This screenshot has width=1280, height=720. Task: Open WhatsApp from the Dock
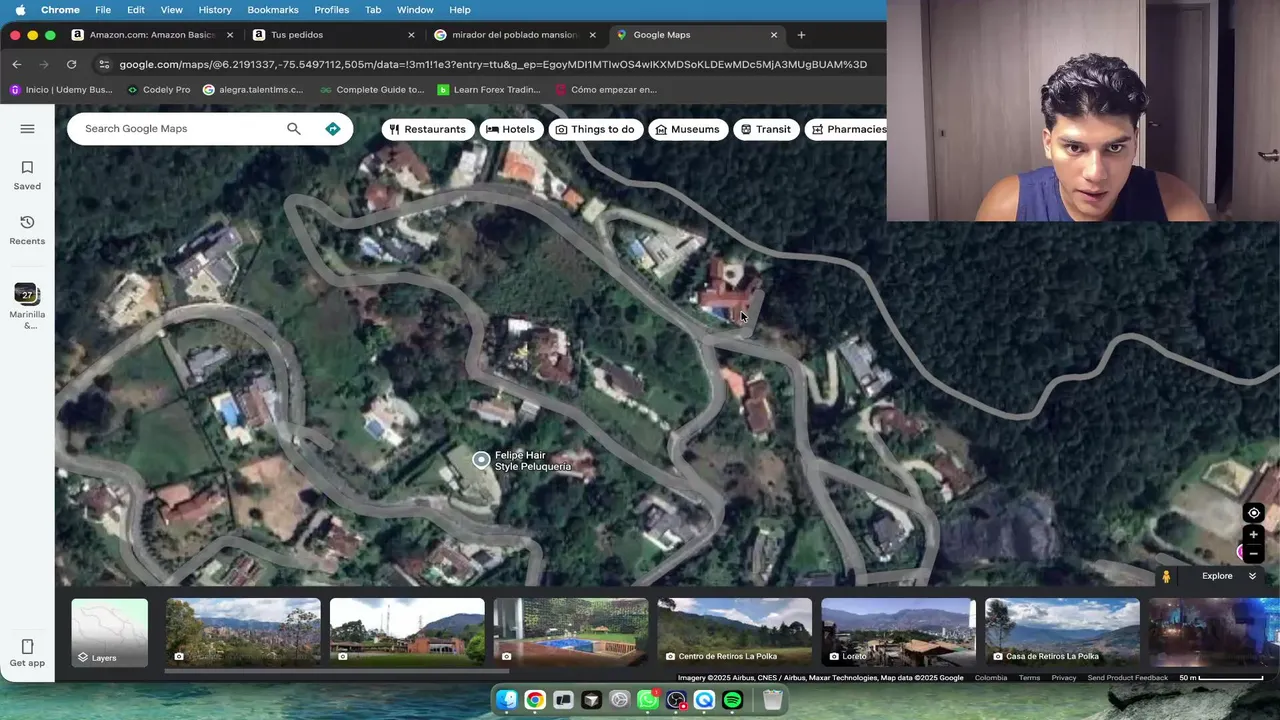click(648, 700)
